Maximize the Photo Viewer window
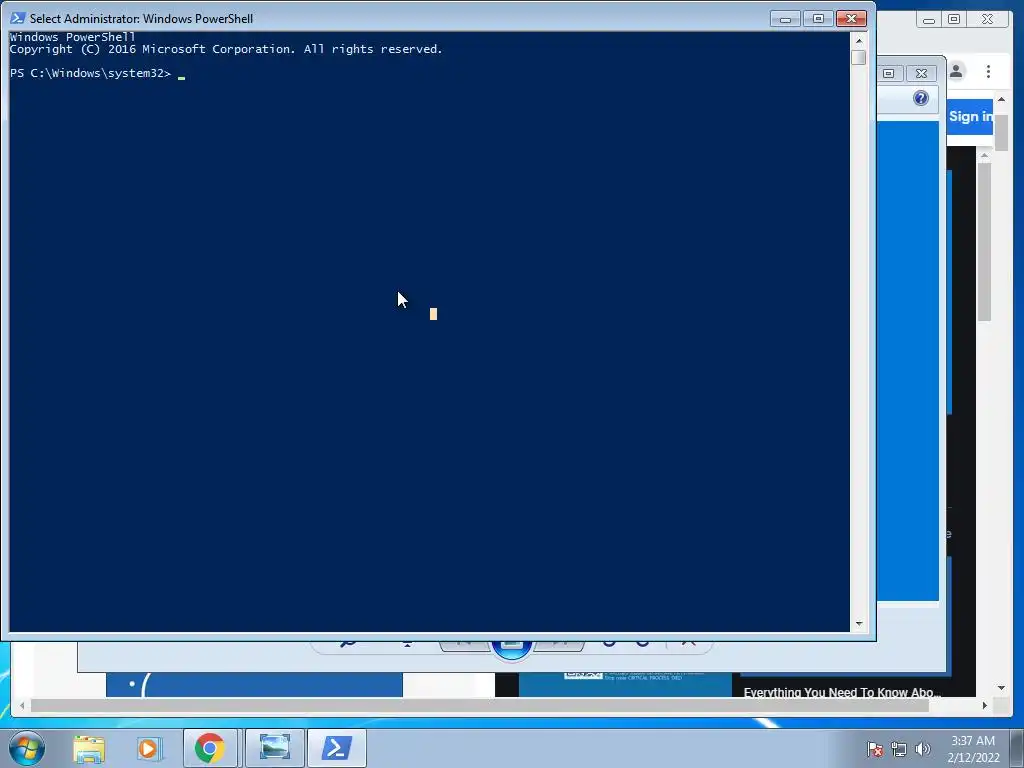 [889, 73]
